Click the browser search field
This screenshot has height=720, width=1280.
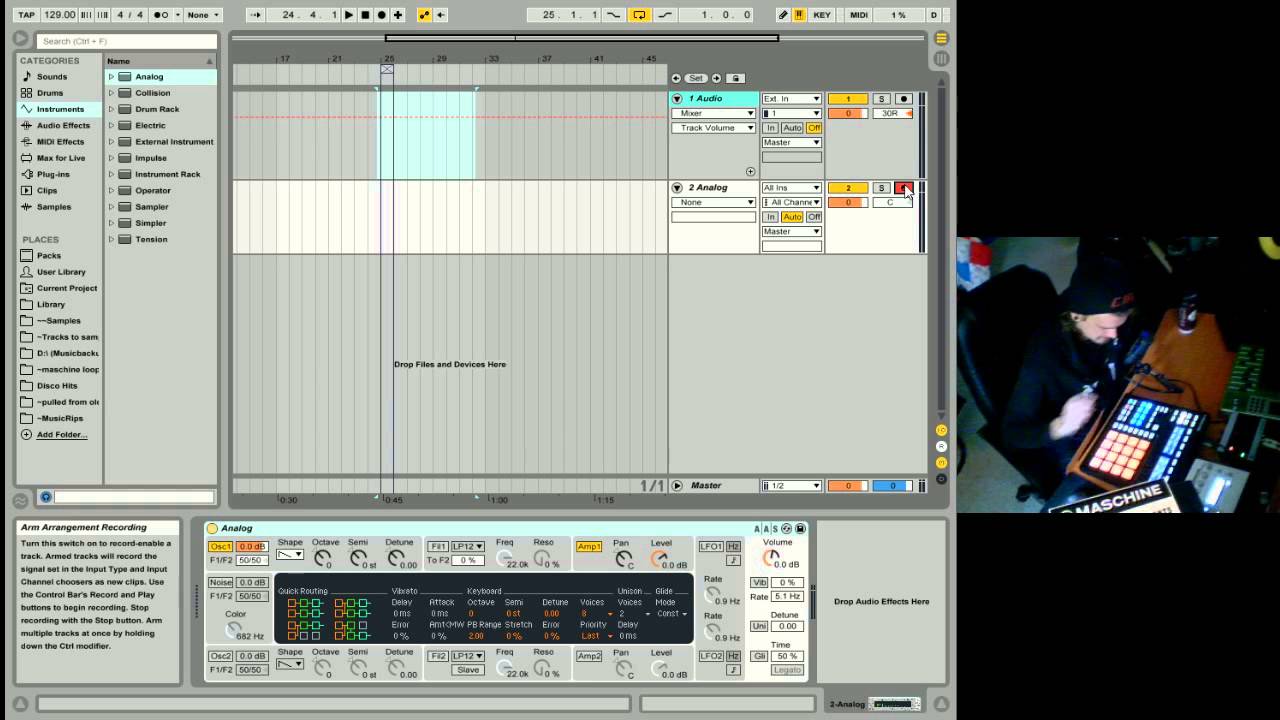(x=127, y=41)
